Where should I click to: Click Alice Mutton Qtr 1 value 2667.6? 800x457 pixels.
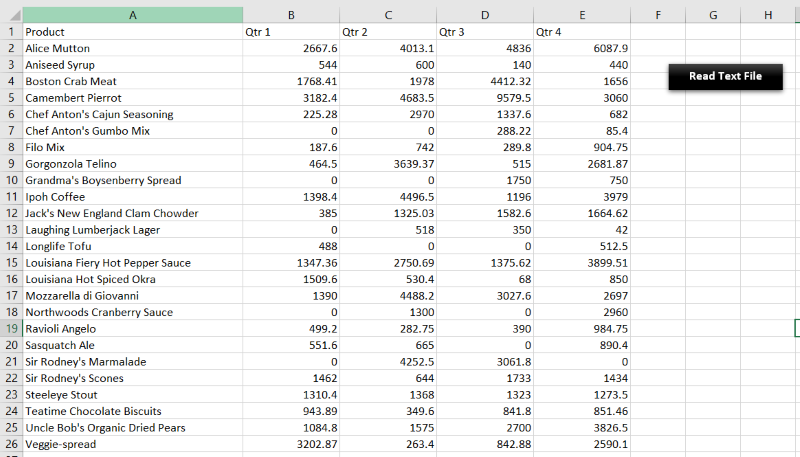click(291, 48)
